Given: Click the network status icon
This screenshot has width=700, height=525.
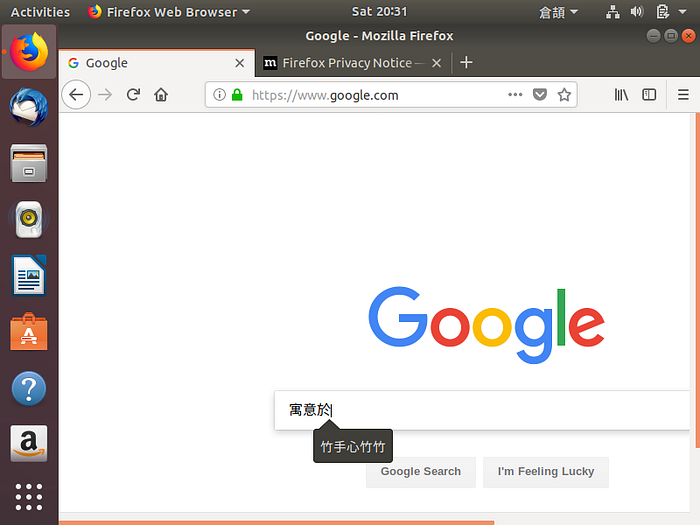Looking at the screenshot, I should tap(612, 12).
